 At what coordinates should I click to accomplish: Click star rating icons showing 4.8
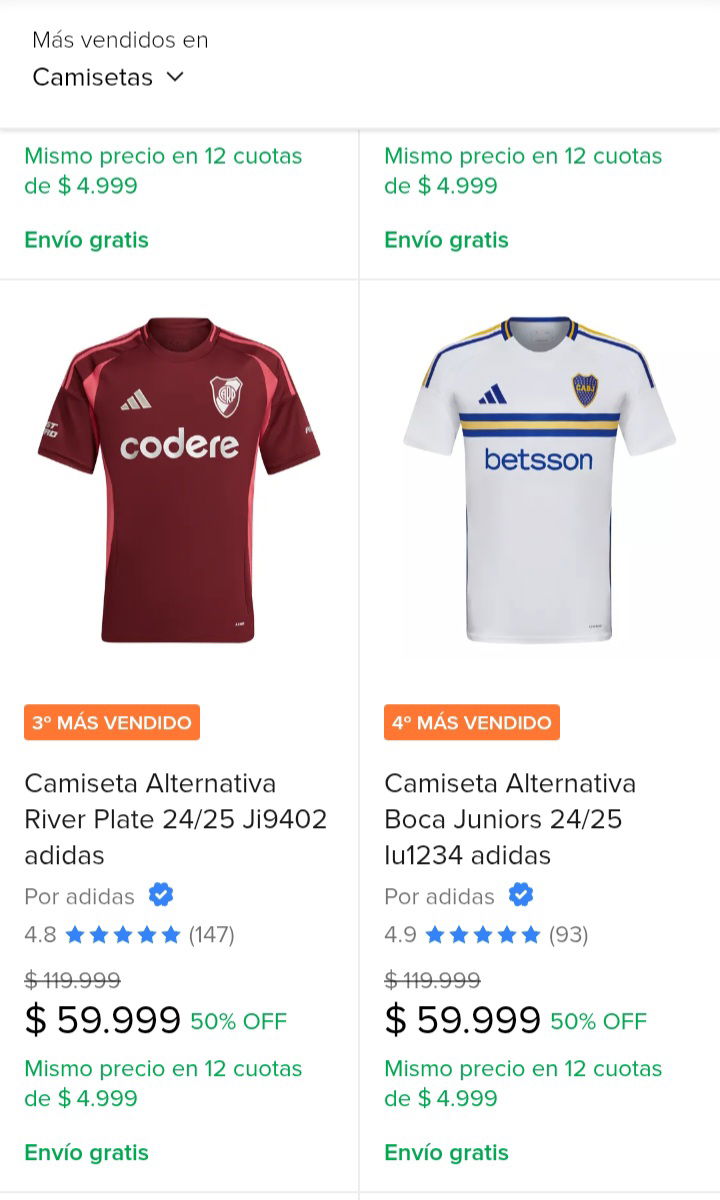pos(122,935)
